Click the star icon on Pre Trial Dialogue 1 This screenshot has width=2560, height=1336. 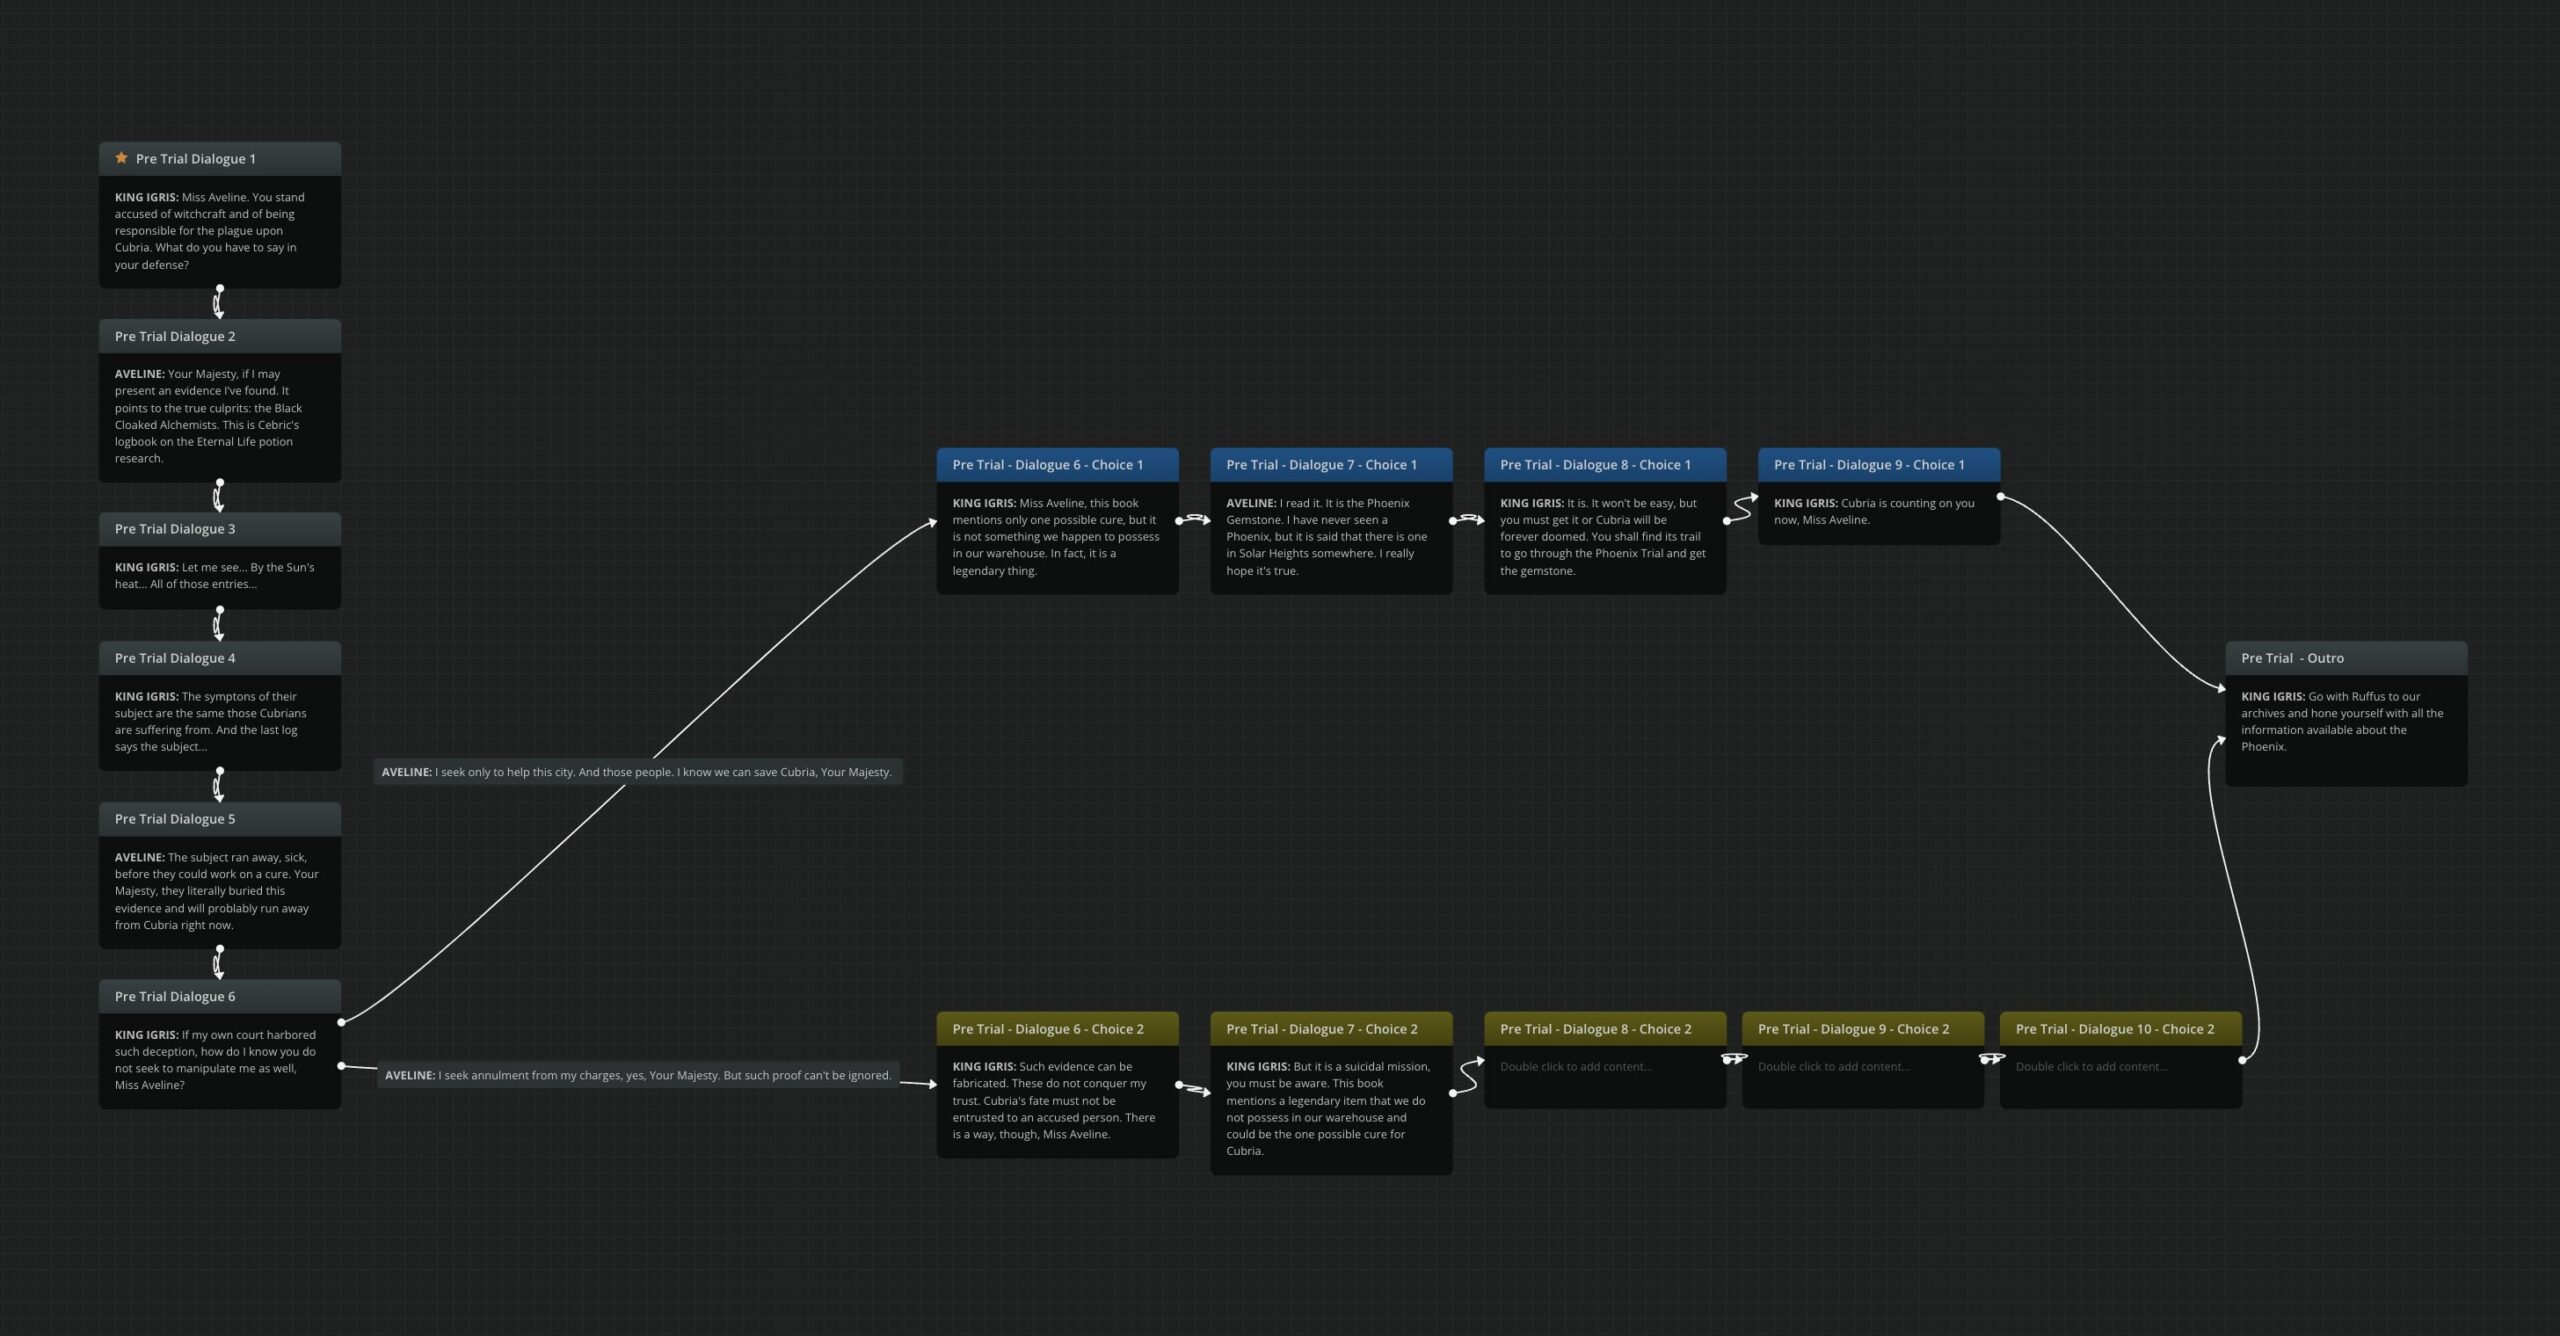click(121, 158)
